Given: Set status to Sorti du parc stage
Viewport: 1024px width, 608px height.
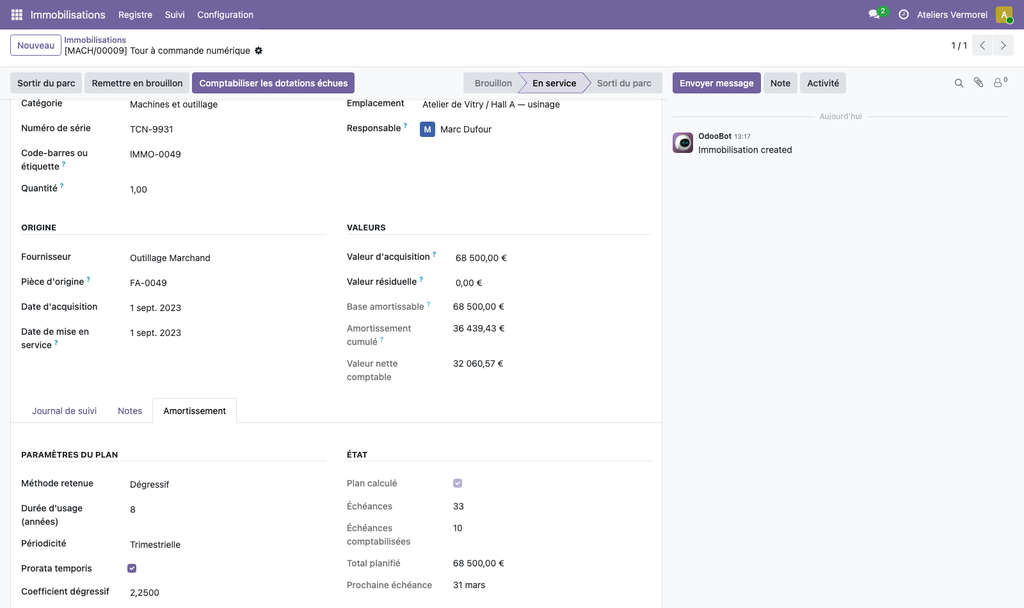Looking at the screenshot, I should pyautogui.click(x=624, y=83).
